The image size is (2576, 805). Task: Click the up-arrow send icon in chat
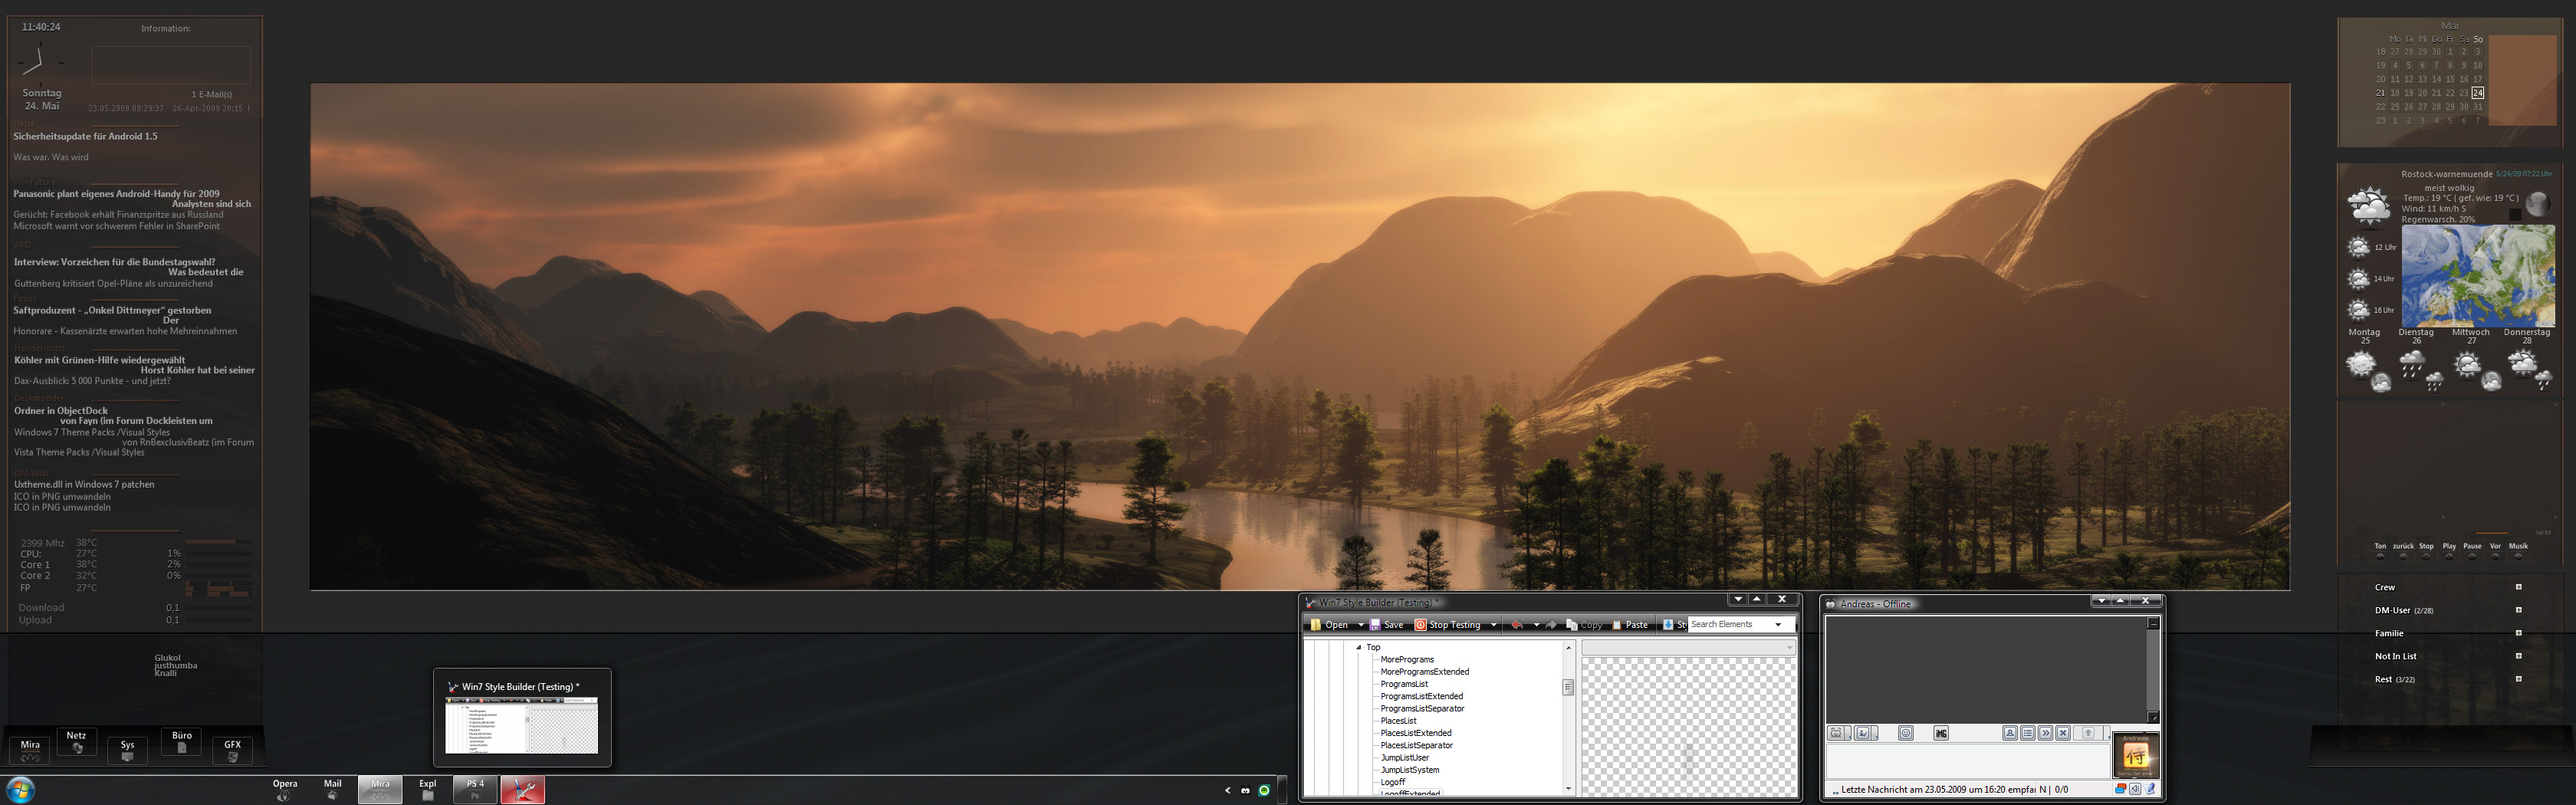click(x=2088, y=733)
